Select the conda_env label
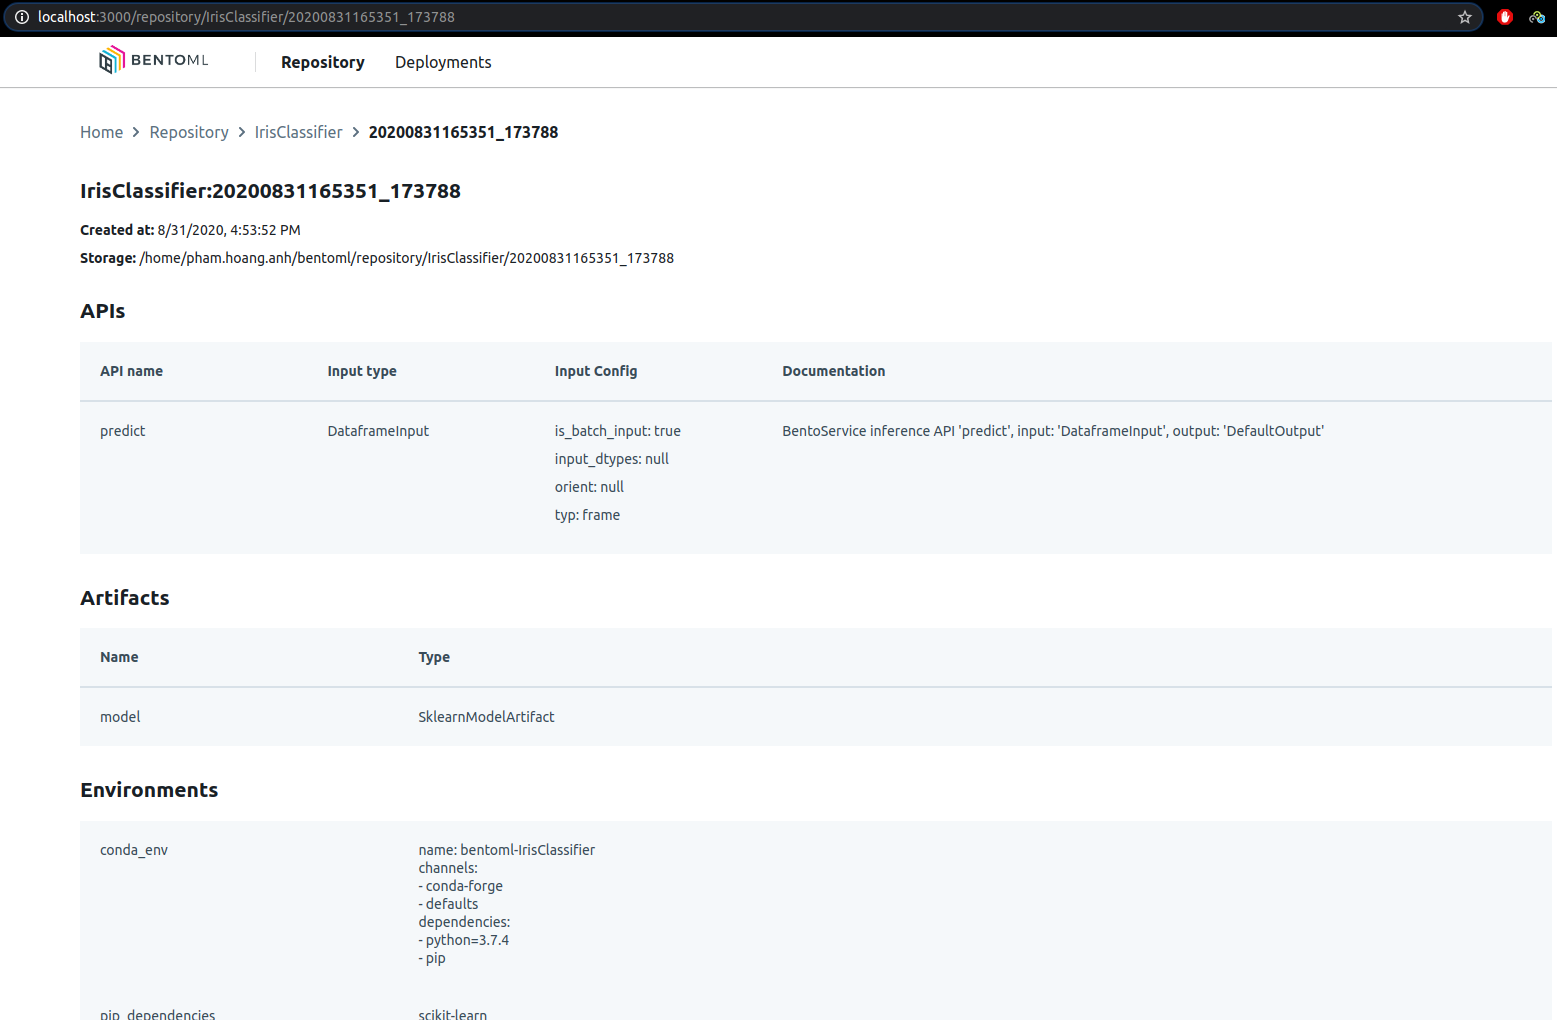 click(134, 850)
